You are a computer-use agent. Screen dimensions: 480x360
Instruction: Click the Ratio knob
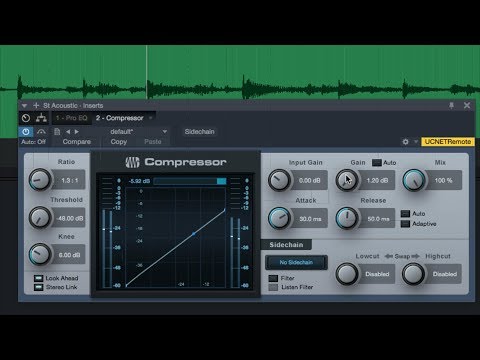click(40, 180)
